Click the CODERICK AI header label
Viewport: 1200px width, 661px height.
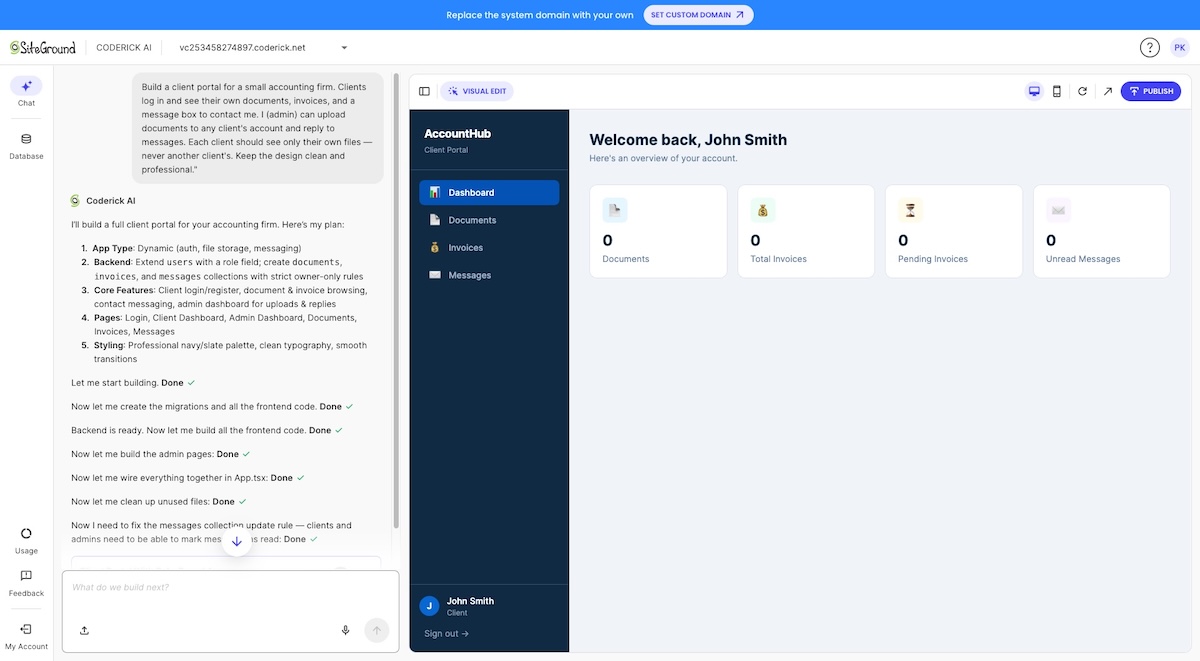(x=124, y=47)
